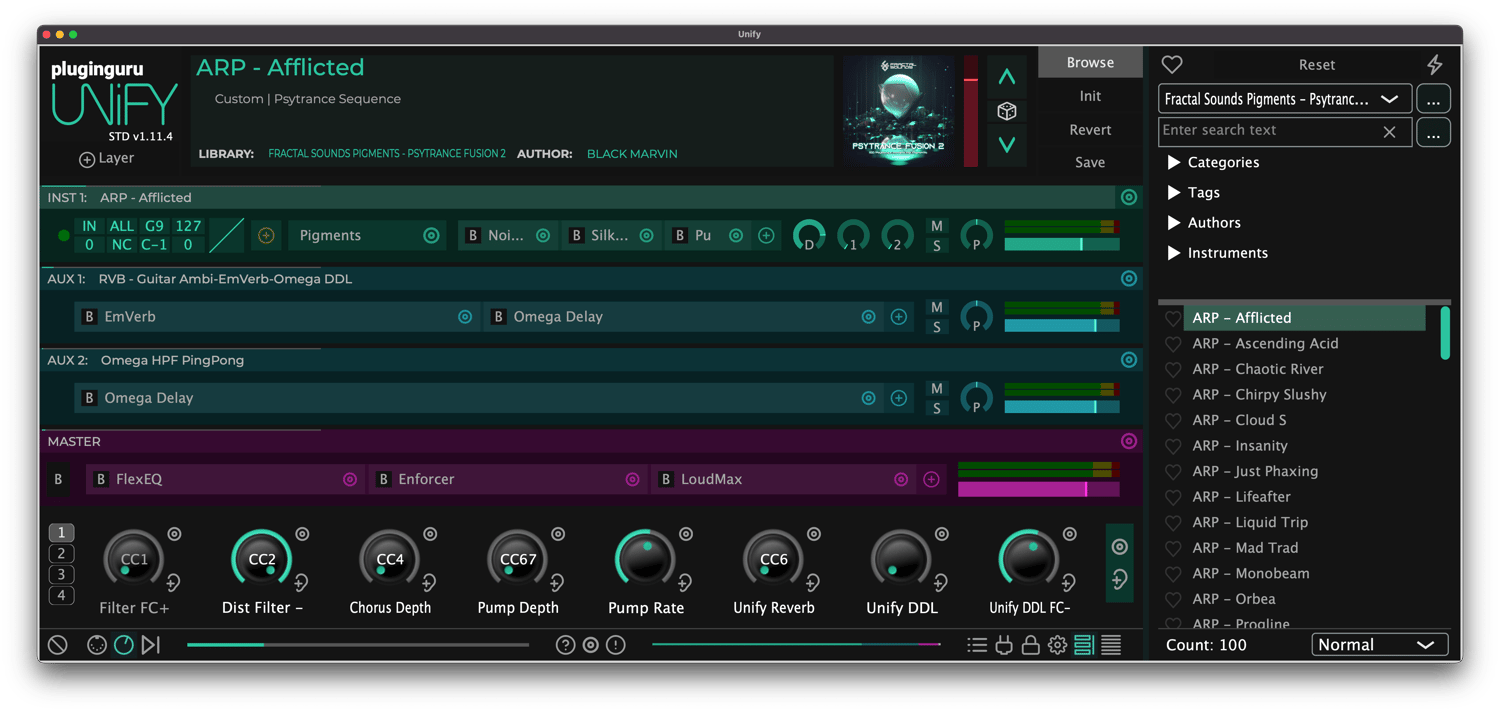Click the Add Layer plus icon
The width and height of the screenshot is (1500, 712).
(x=87, y=159)
